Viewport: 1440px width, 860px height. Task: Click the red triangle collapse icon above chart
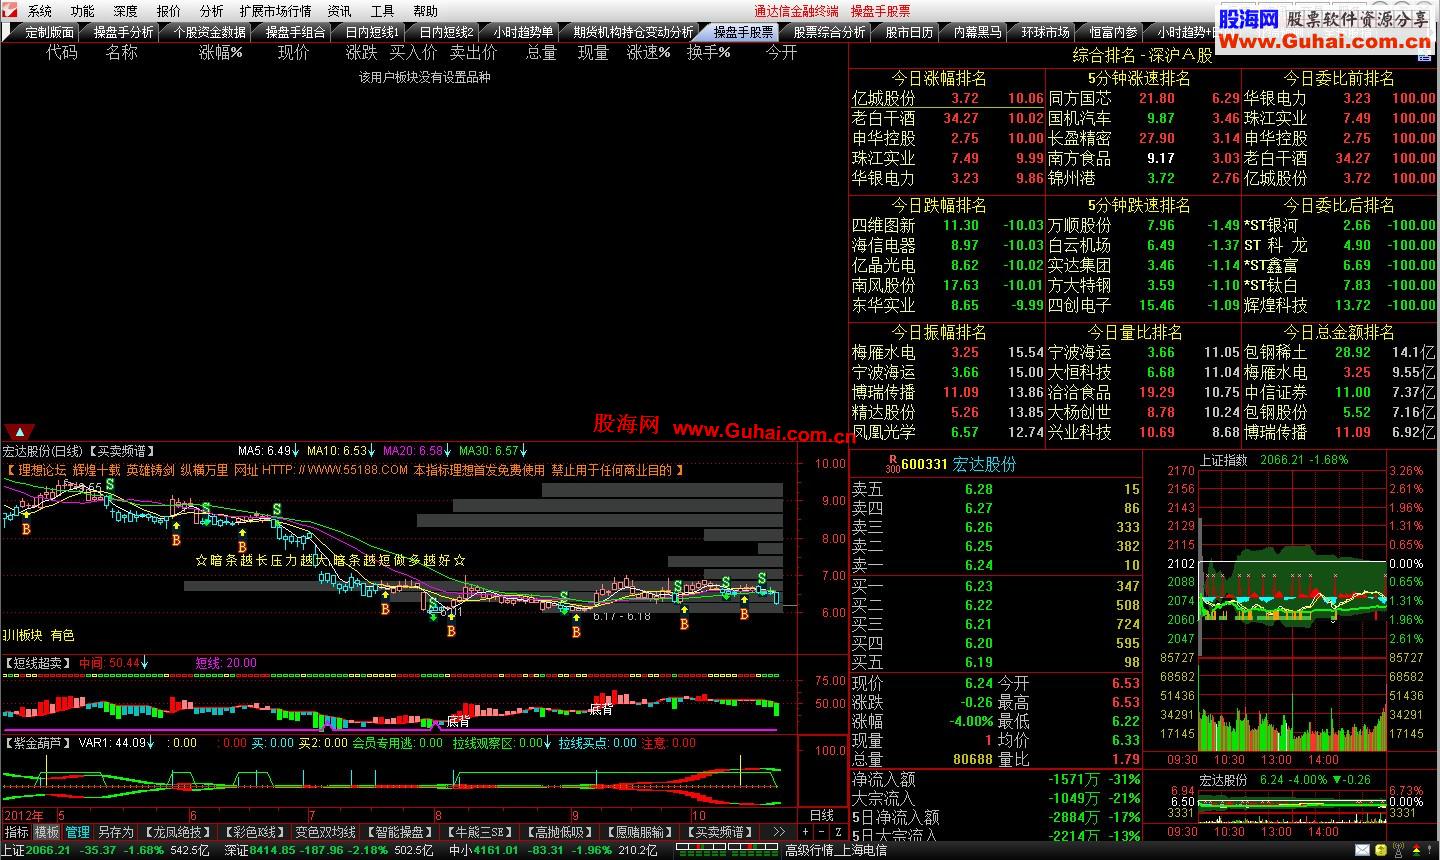point(20,432)
